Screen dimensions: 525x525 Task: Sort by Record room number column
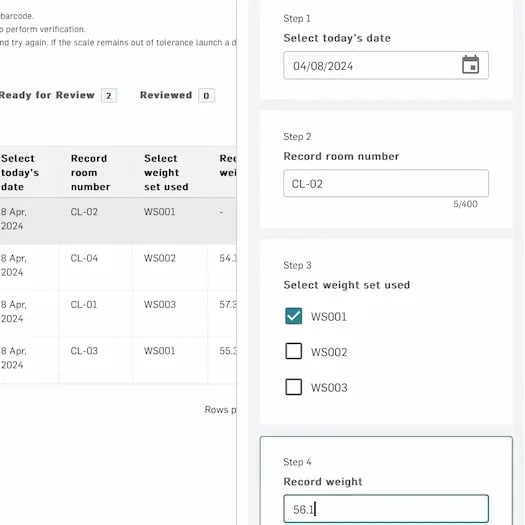[x=90, y=172]
